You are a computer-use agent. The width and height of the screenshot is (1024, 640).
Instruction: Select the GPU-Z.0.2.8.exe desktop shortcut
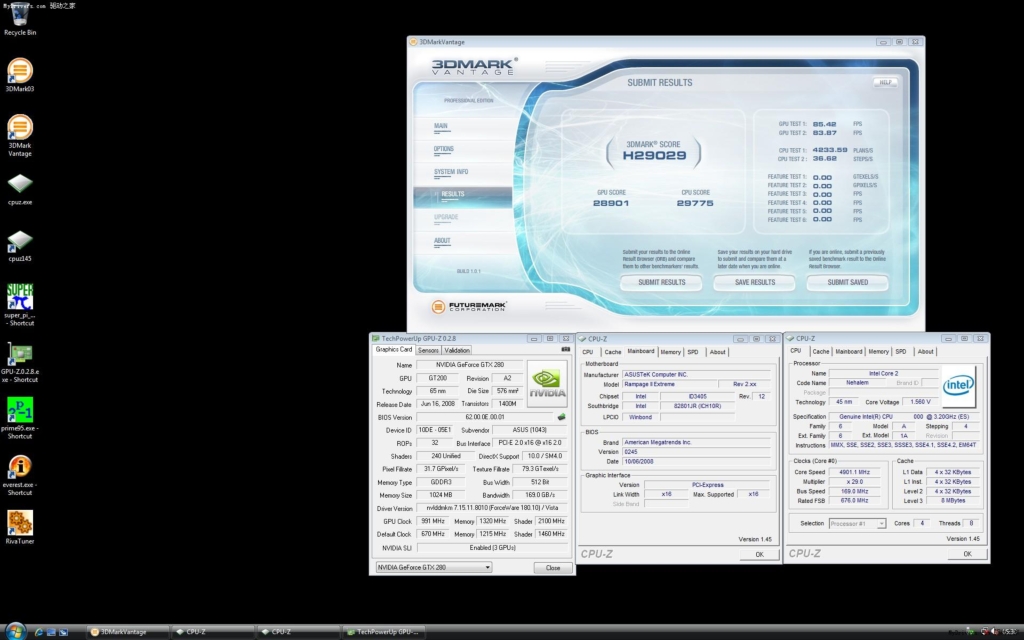pyautogui.click(x=20, y=362)
